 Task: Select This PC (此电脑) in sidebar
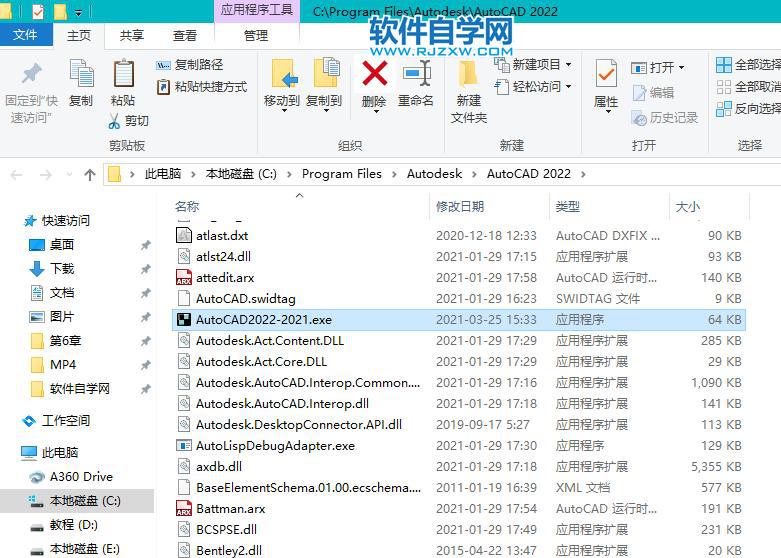click(x=60, y=452)
